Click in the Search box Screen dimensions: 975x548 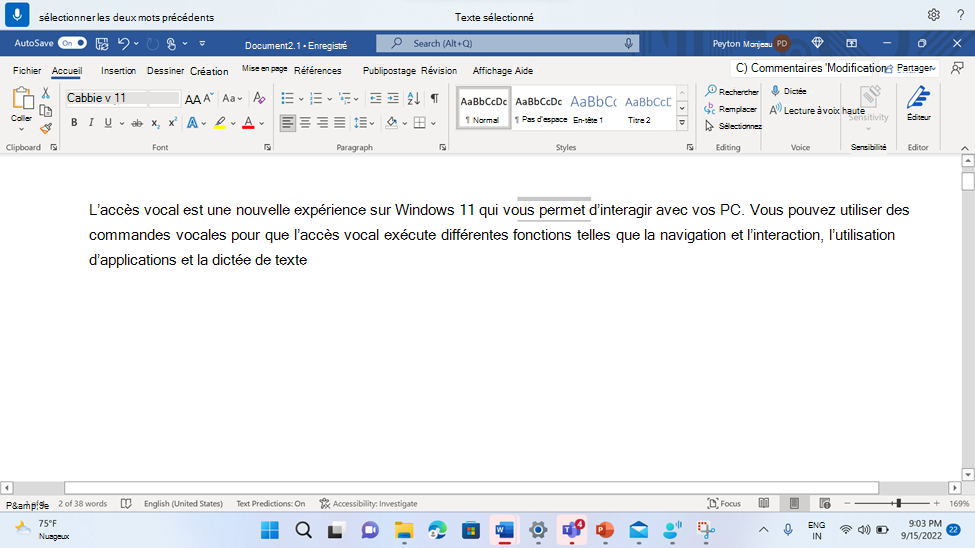[x=507, y=44]
